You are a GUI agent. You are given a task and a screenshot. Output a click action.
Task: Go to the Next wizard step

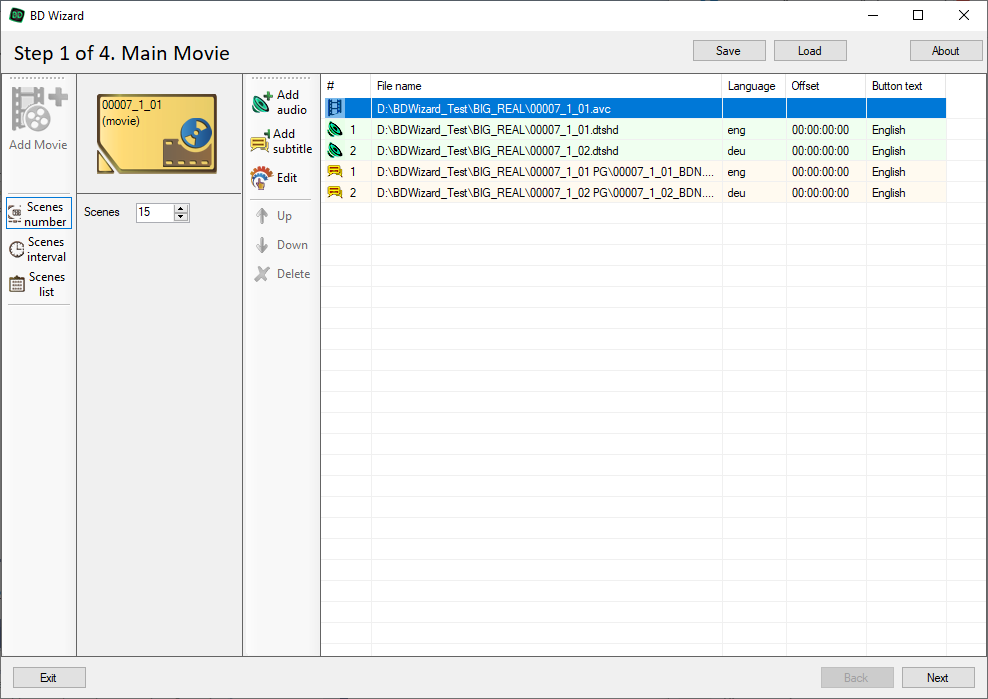click(x=937, y=677)
